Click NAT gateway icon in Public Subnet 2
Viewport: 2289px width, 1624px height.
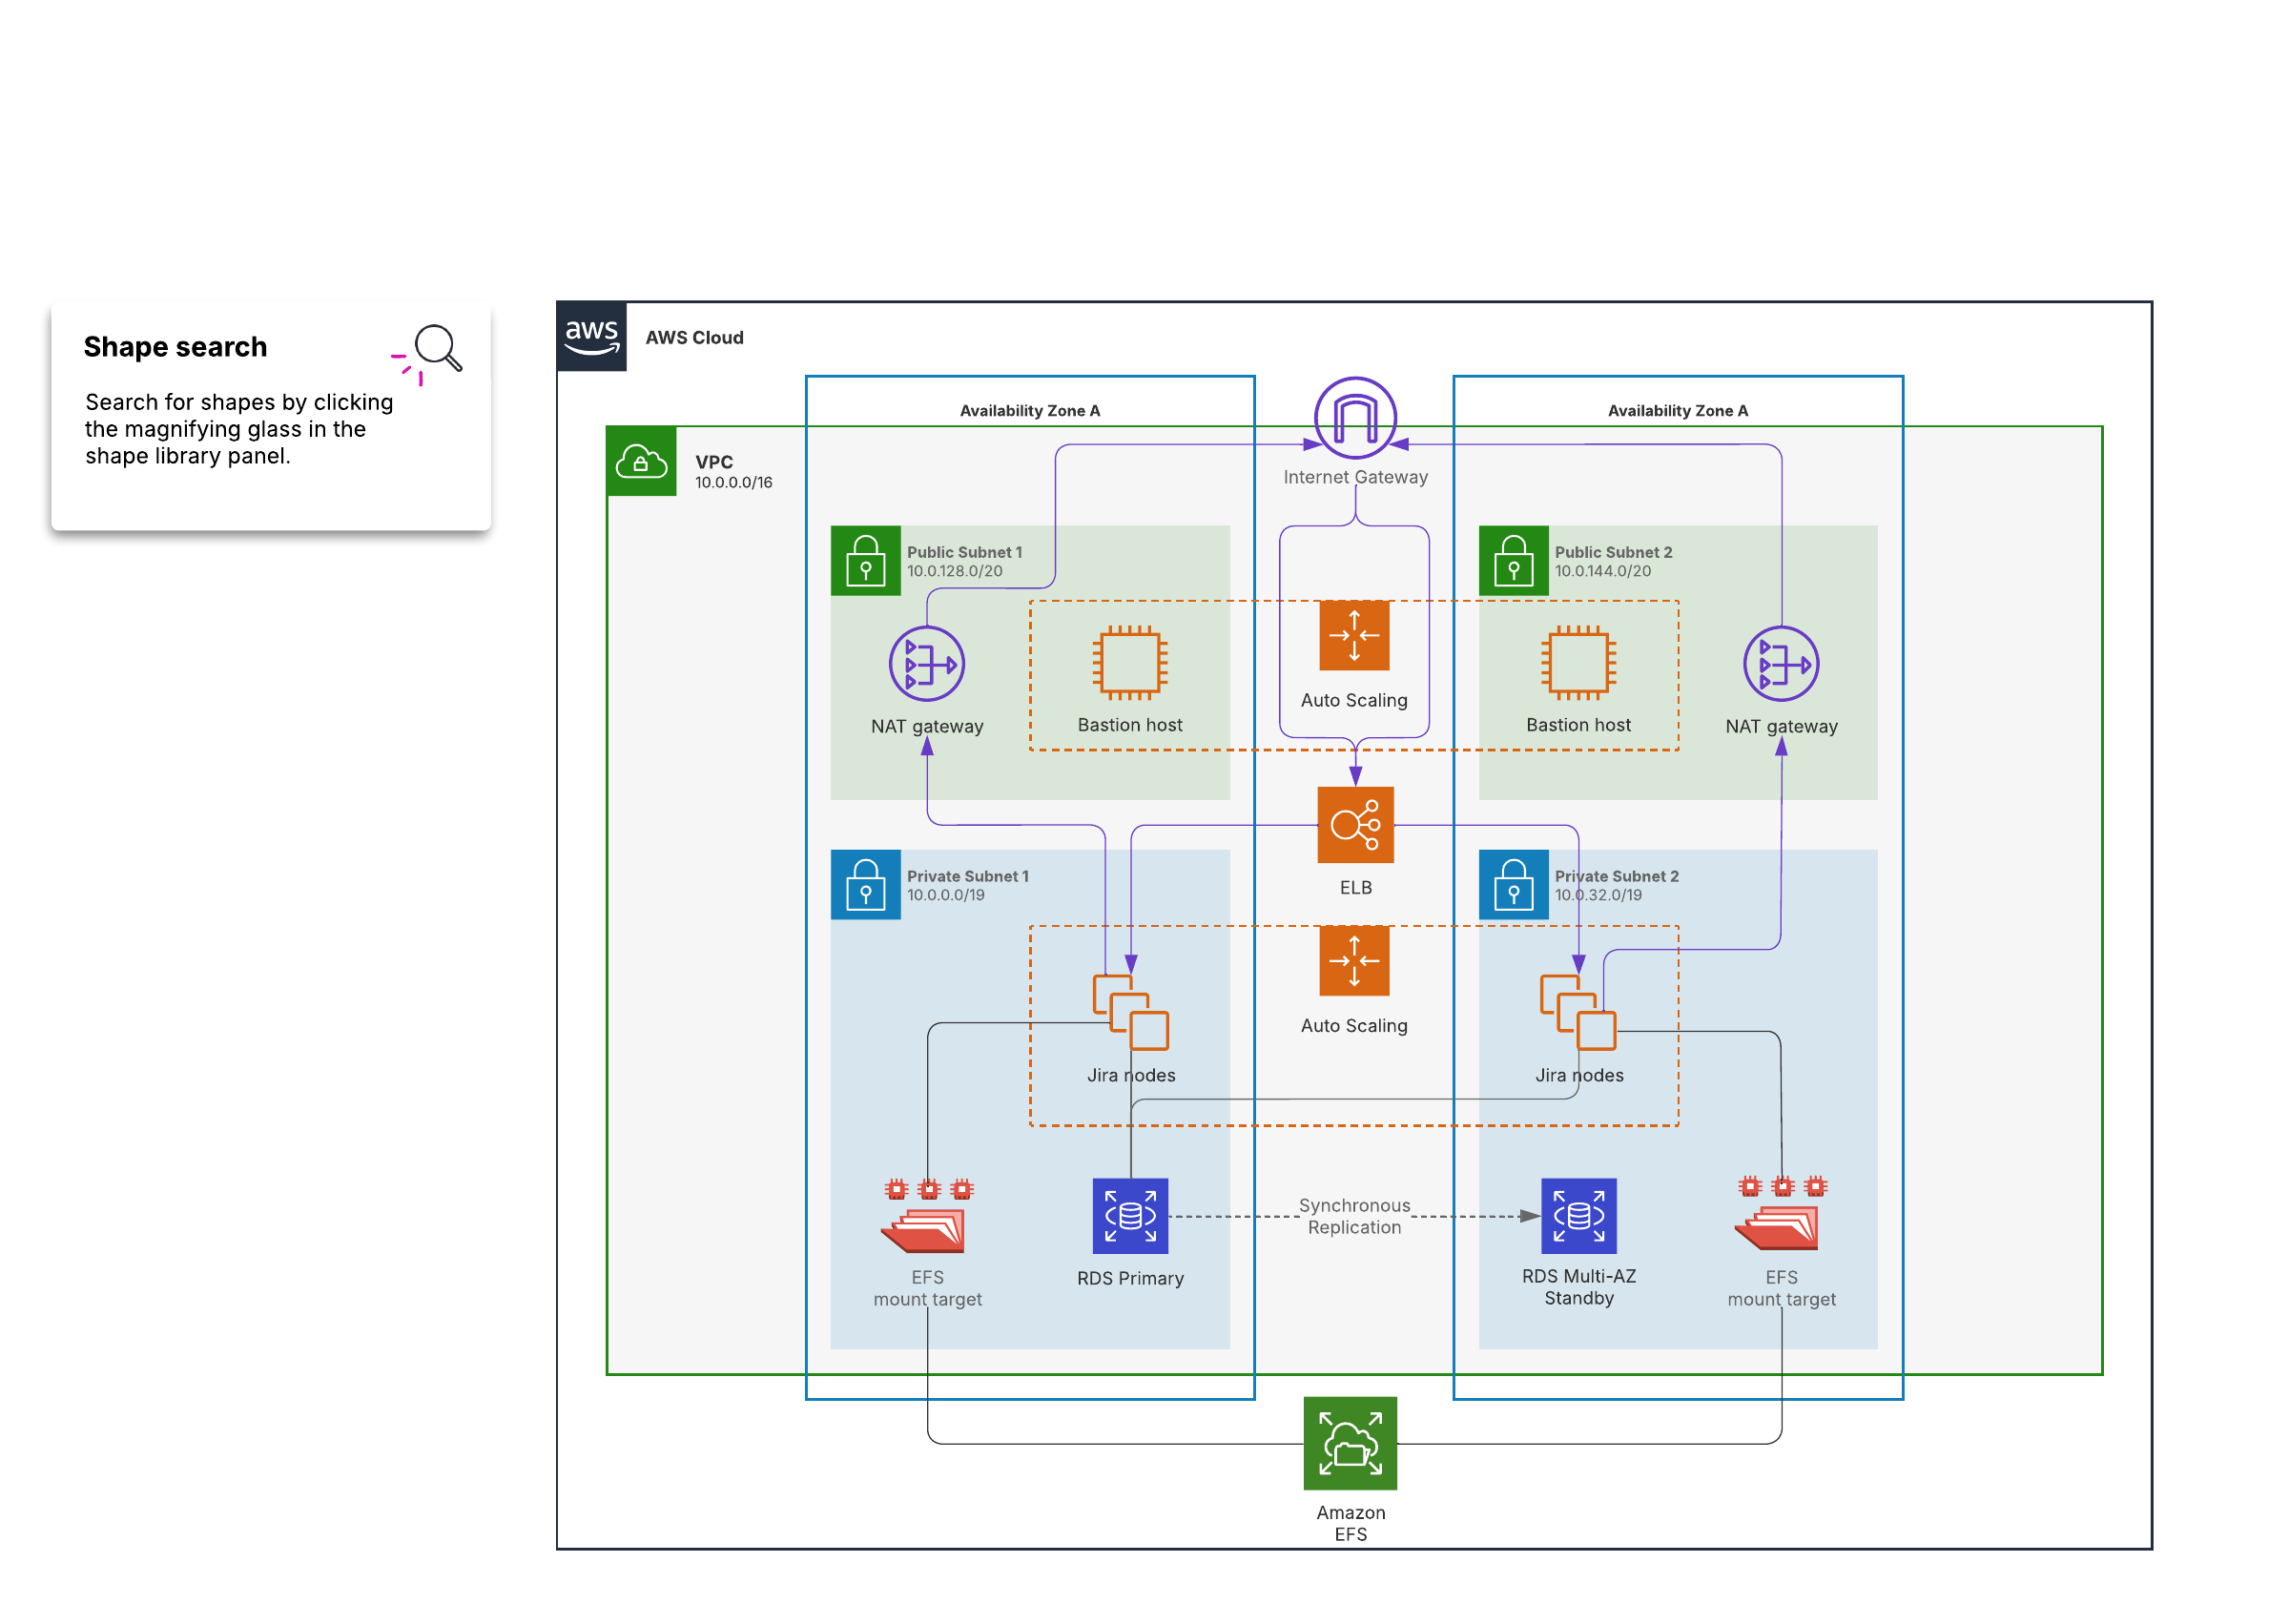point(1781,664)
